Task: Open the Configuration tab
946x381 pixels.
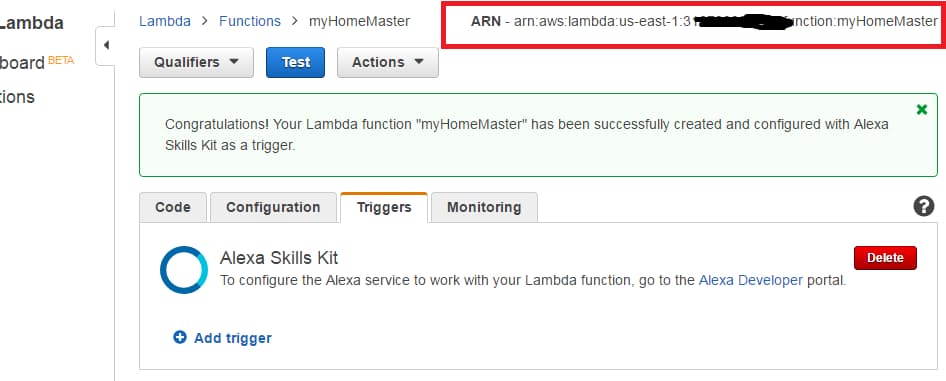Action: coord(273,207)
